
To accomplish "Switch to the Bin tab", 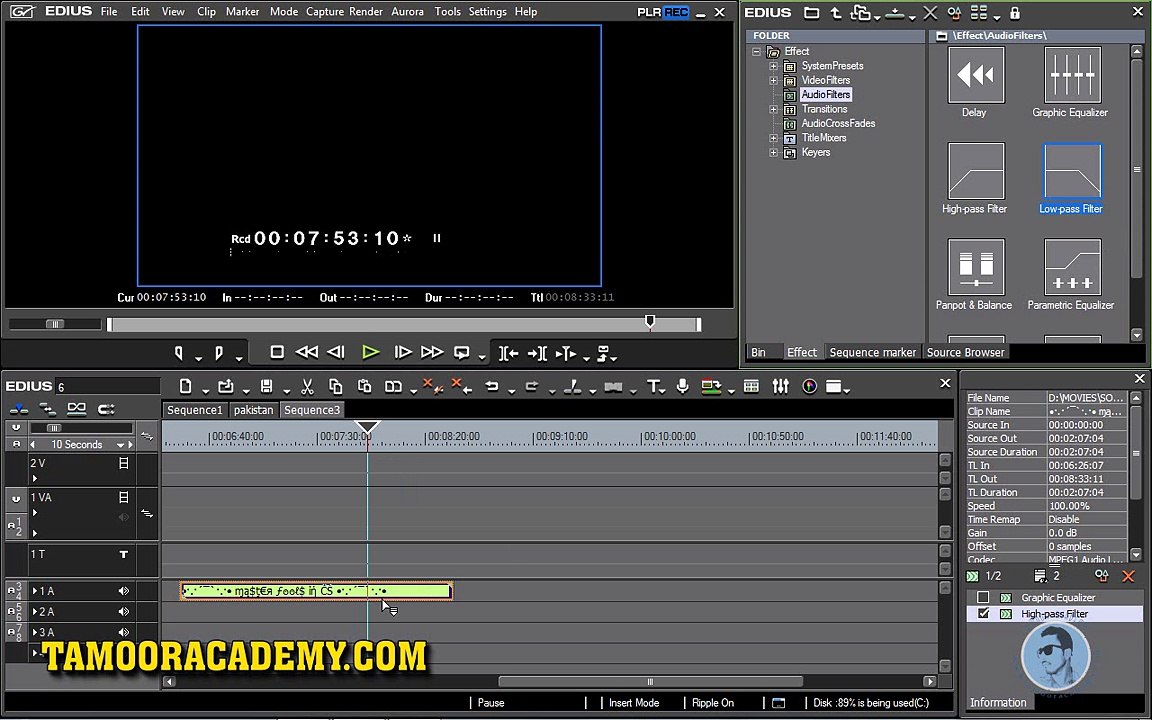I will pyautogui.click(x=758, y=353).
